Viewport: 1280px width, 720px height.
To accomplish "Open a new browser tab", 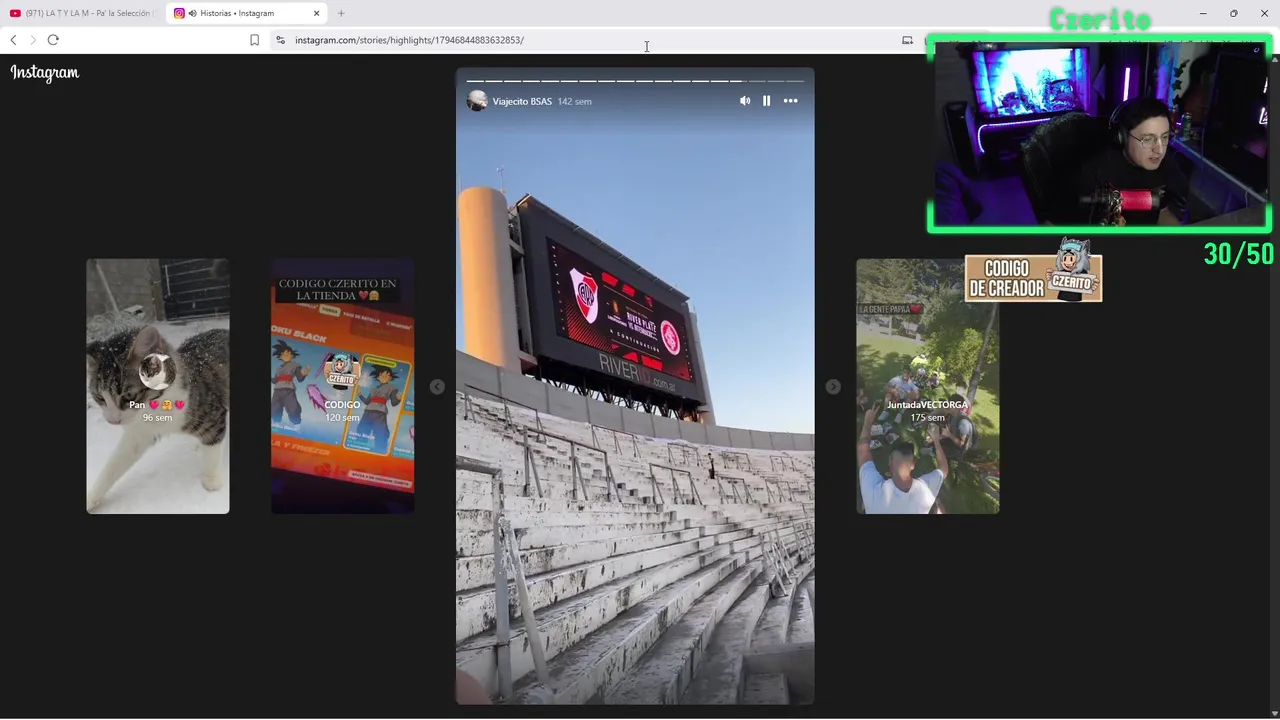I will [x=341, y=13].
